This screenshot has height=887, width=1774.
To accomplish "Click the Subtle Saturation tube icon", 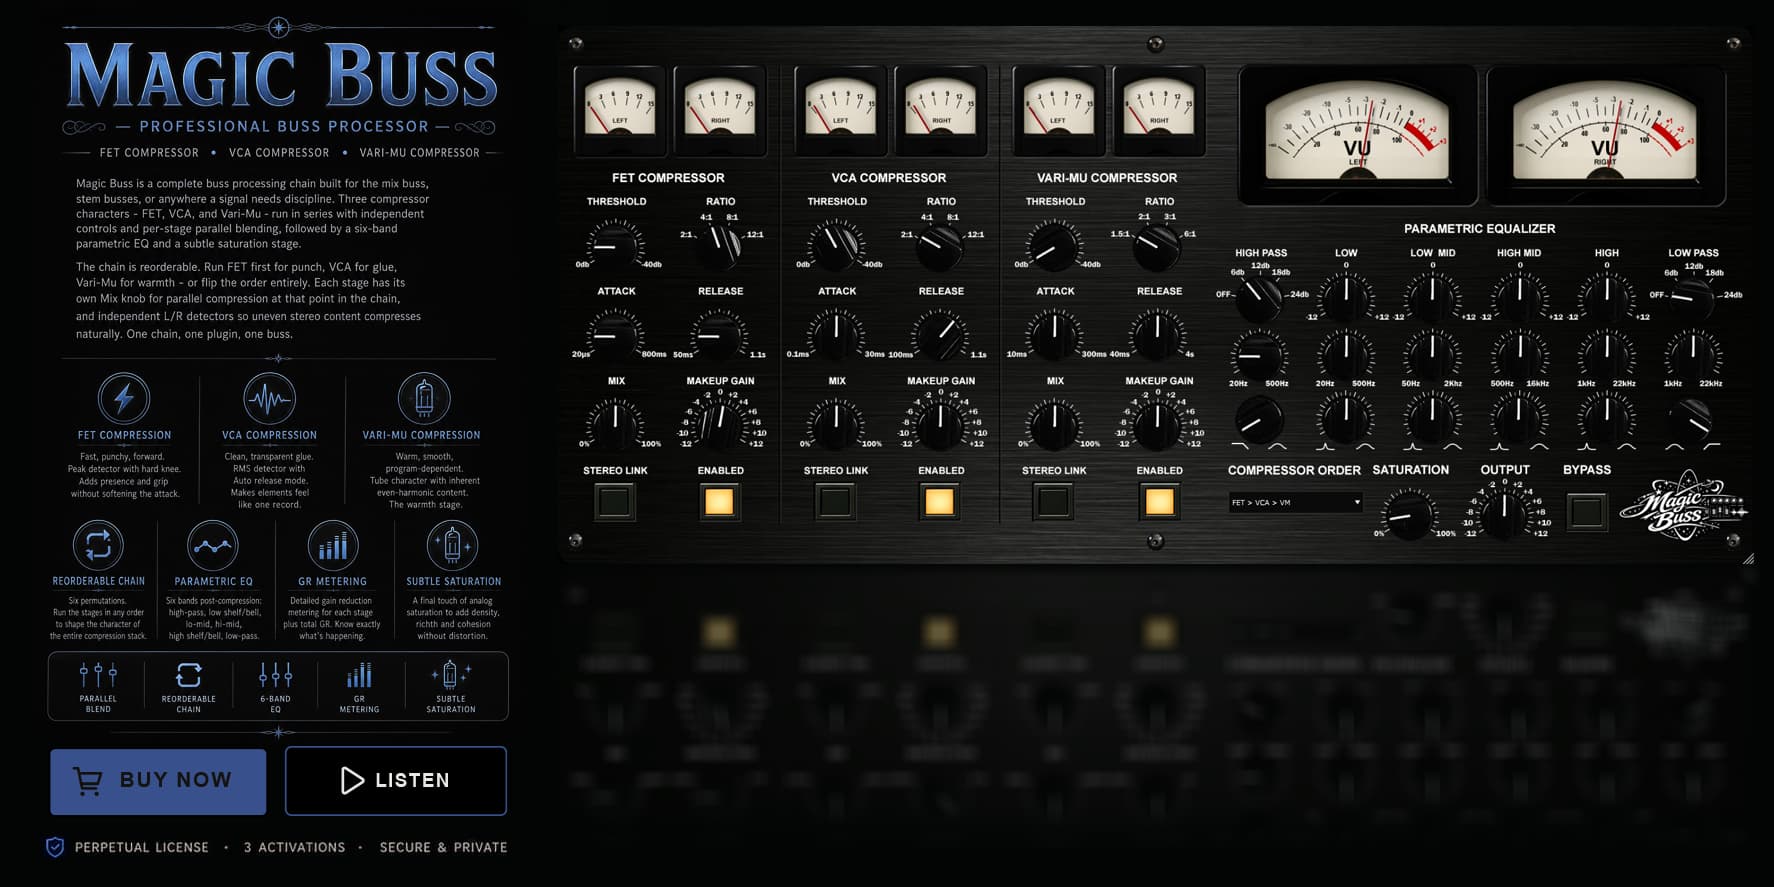I will click(452, 545).
